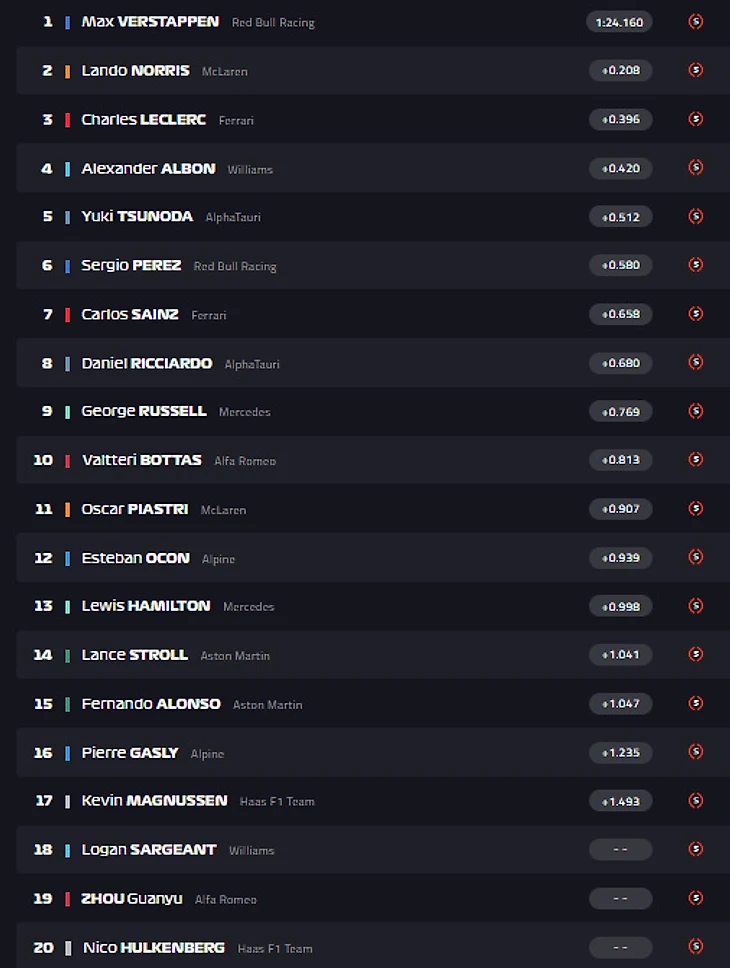Click the soft tyre icon beside Lewis Hamilton
This screenshot has height=968, width=730.
pos(696,606)
